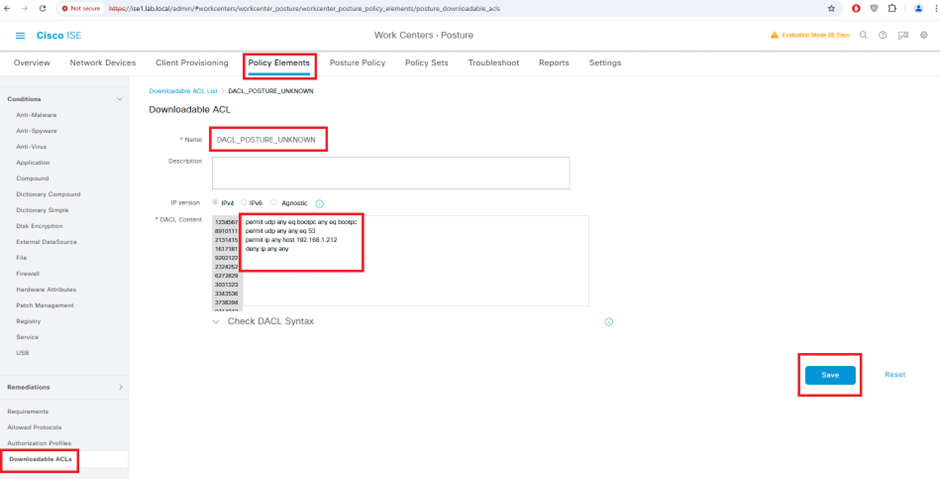Save the downloadable ACL
Viewport: 940px width, 479px height.
[830, 375]
